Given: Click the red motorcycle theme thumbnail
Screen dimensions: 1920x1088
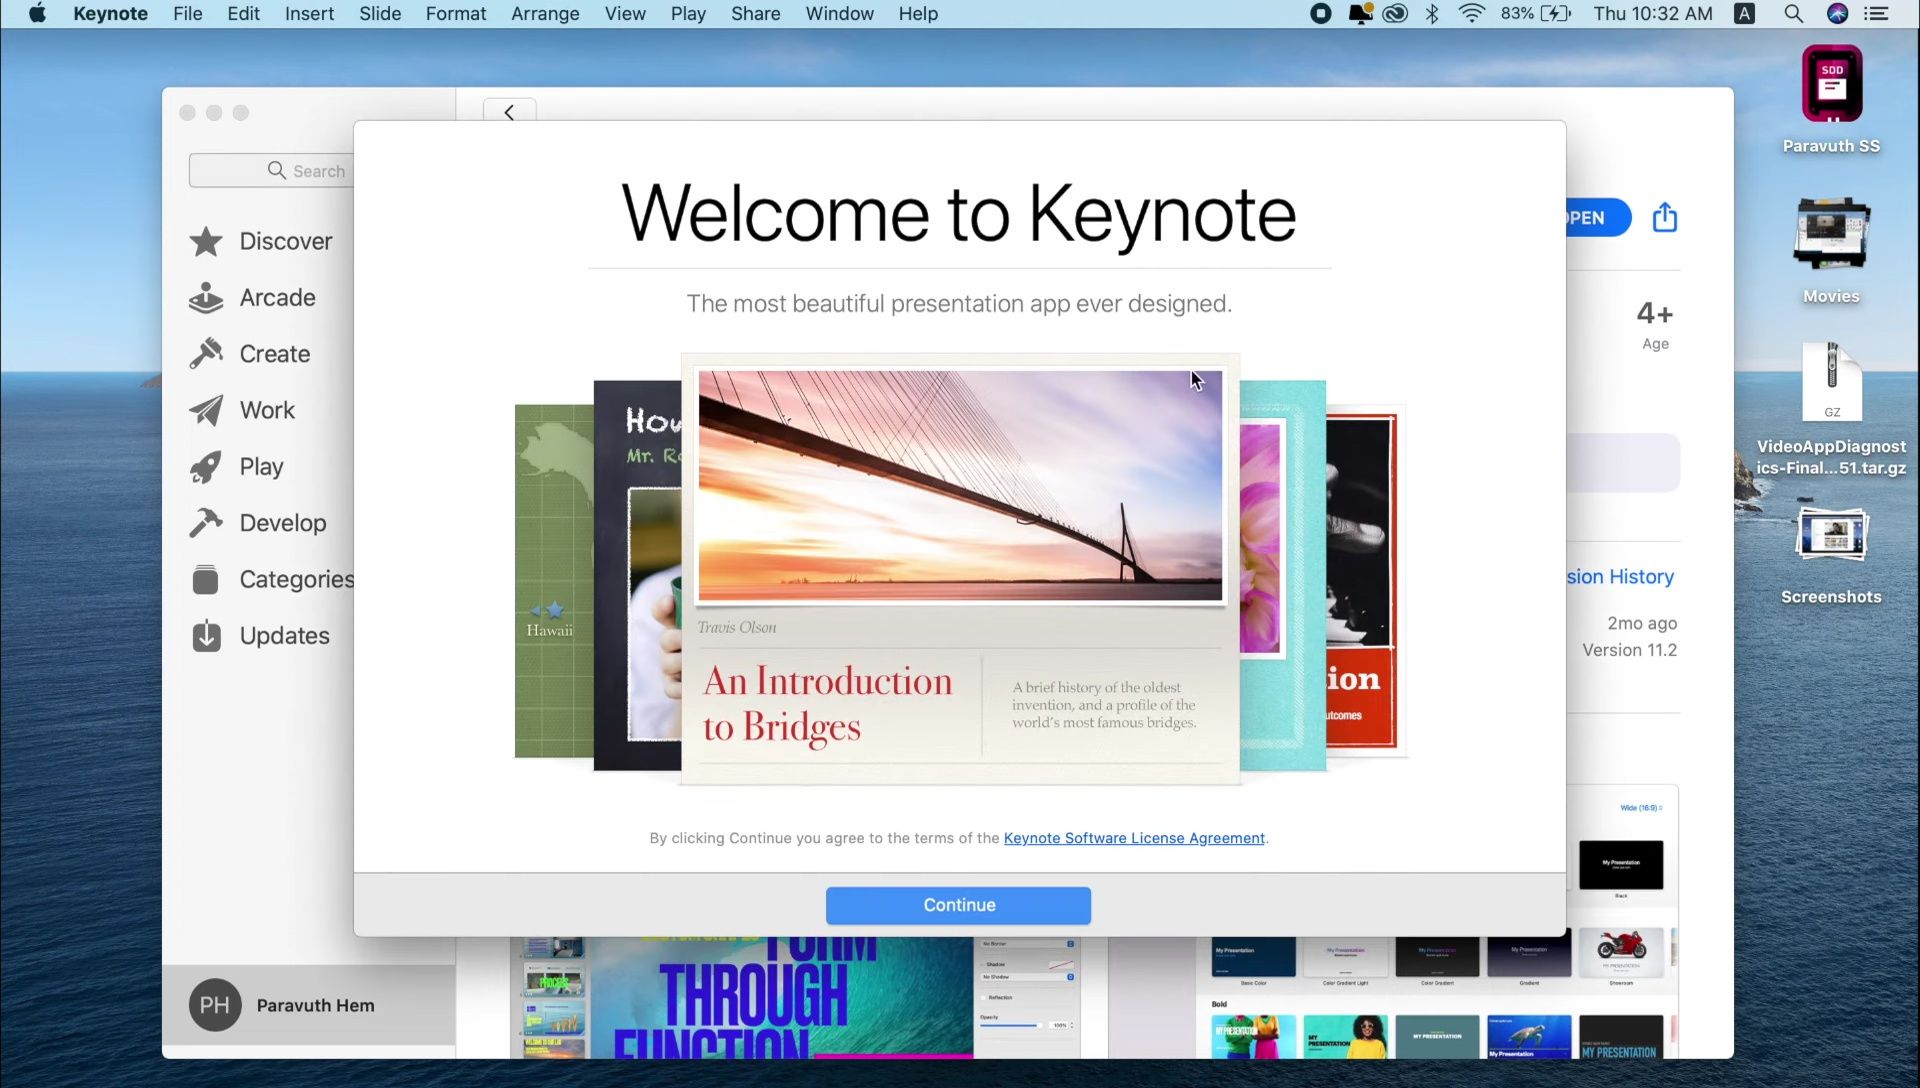Looking at the screenshot, I should (1621, 953).
